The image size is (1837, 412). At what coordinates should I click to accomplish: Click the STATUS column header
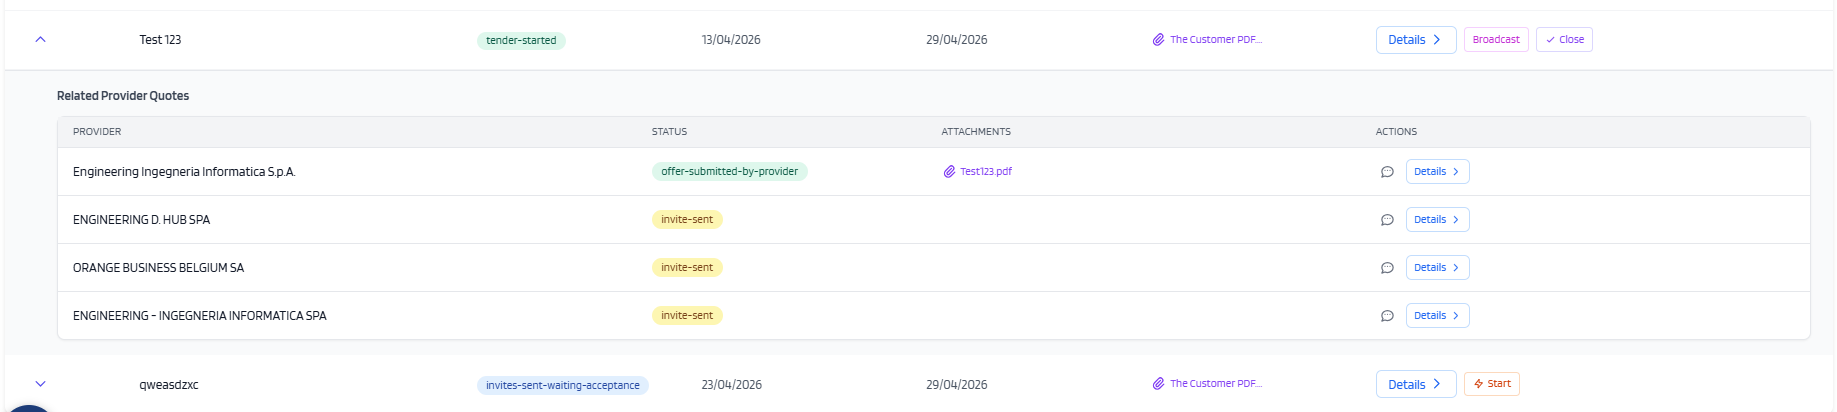tap(669, 132)
